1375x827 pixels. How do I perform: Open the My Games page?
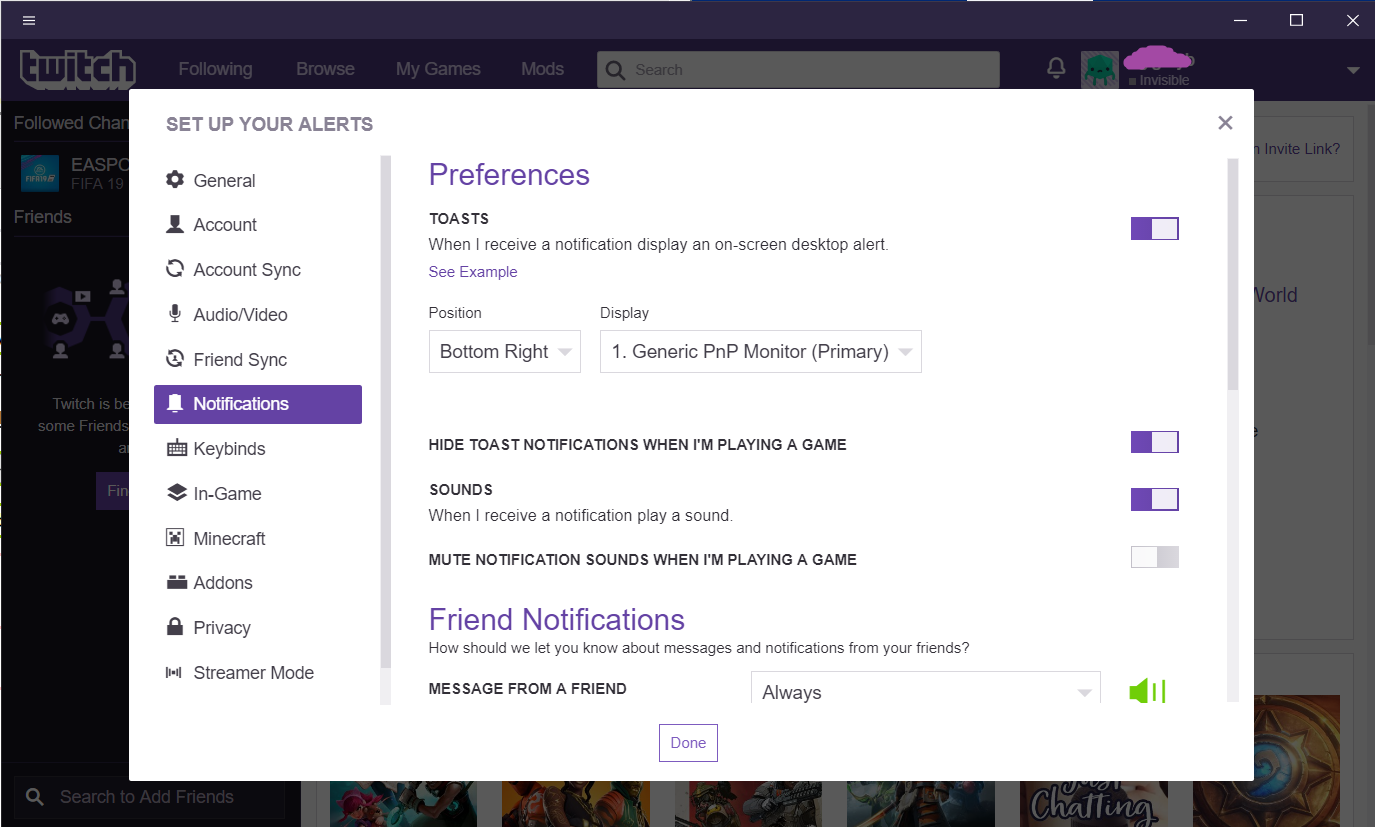click(x=438, y=69)
